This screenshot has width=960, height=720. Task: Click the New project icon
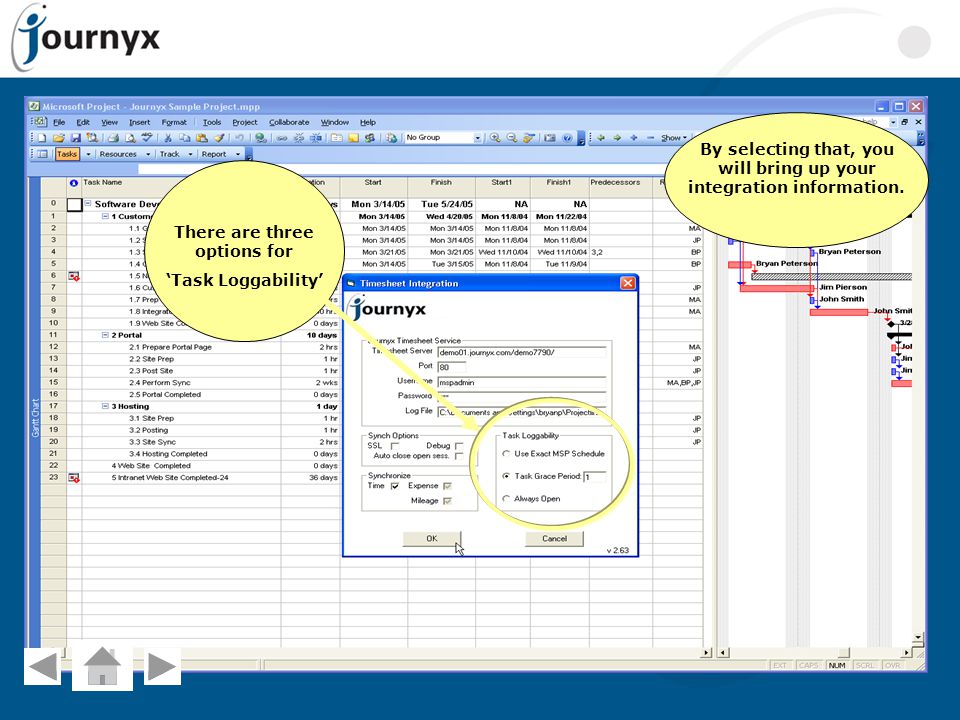point(42,138)
